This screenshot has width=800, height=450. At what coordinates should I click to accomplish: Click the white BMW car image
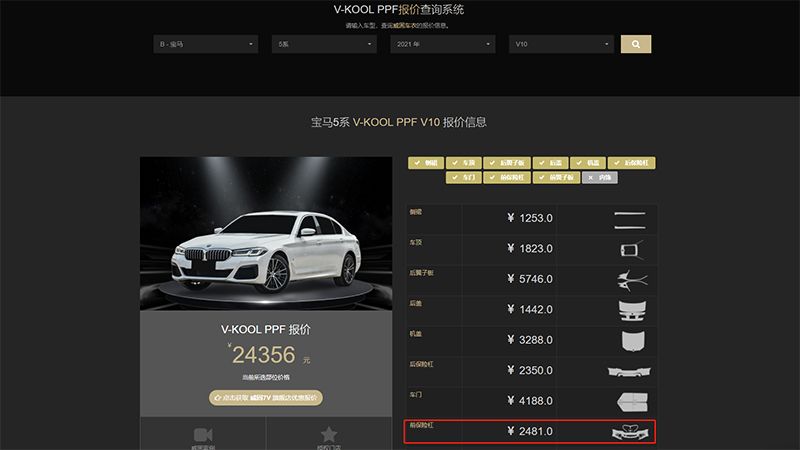[265, 249]
